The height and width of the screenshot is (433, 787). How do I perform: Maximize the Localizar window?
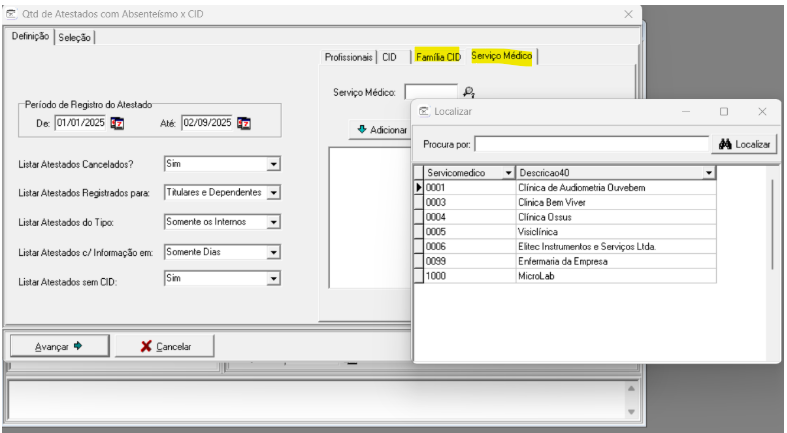724,112
